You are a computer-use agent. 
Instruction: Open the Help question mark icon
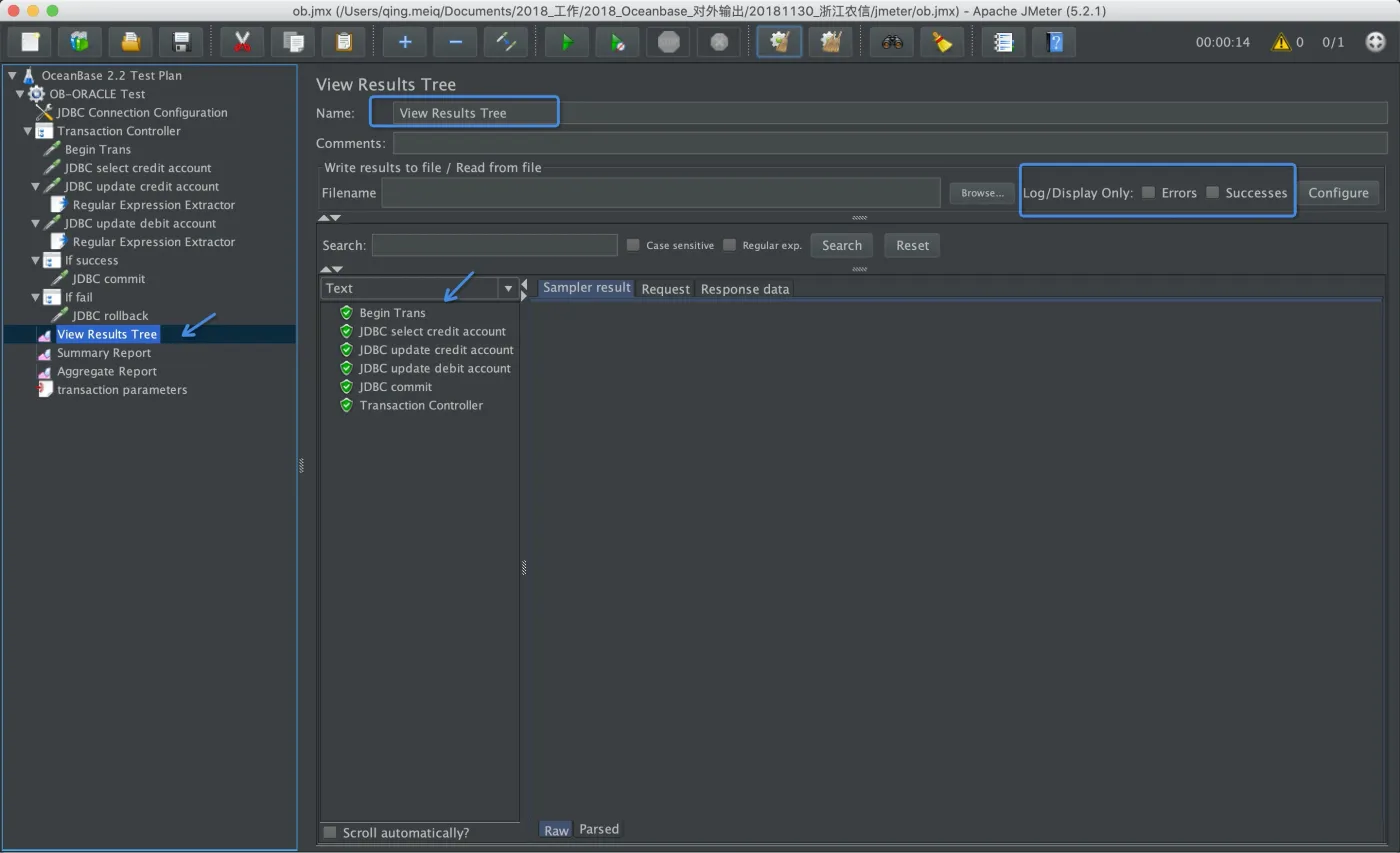pyautogui.click(x=1054, y=42)
